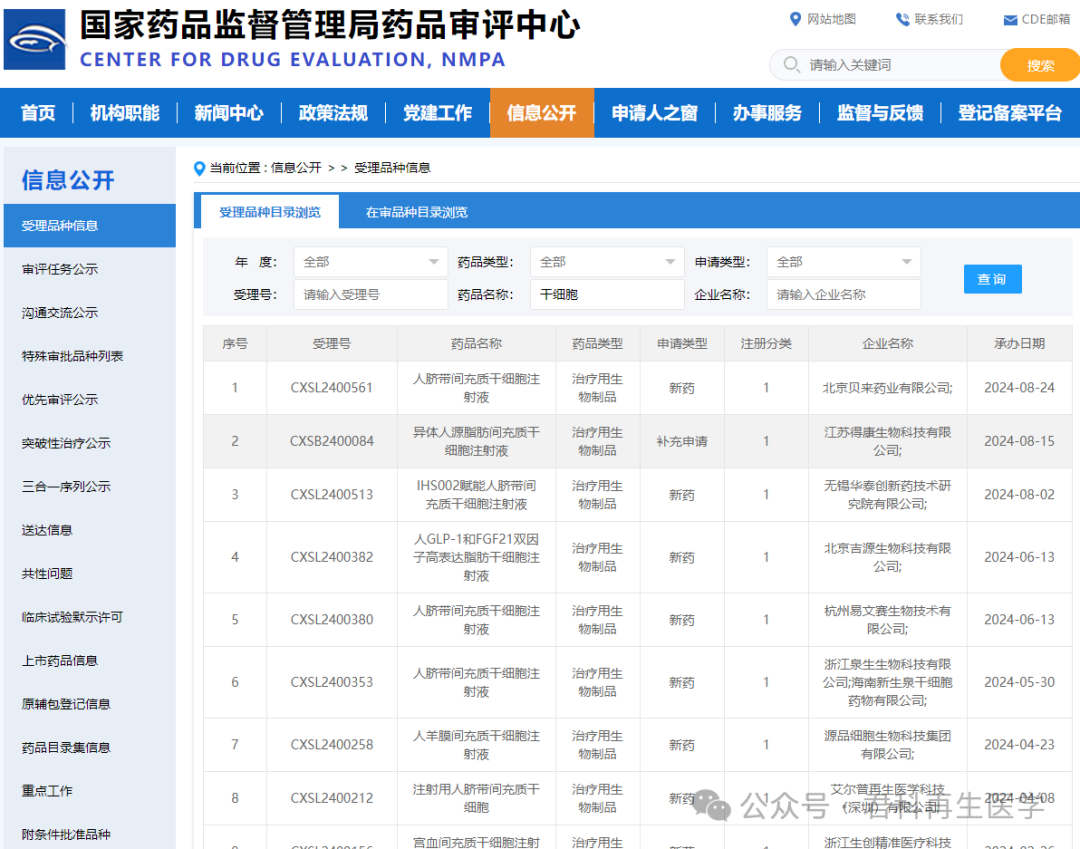Click the 药品名称 field containing 干细胞
Viewport: 1080px width, 849px height.
pyautogui.click(x=607, y=295)
